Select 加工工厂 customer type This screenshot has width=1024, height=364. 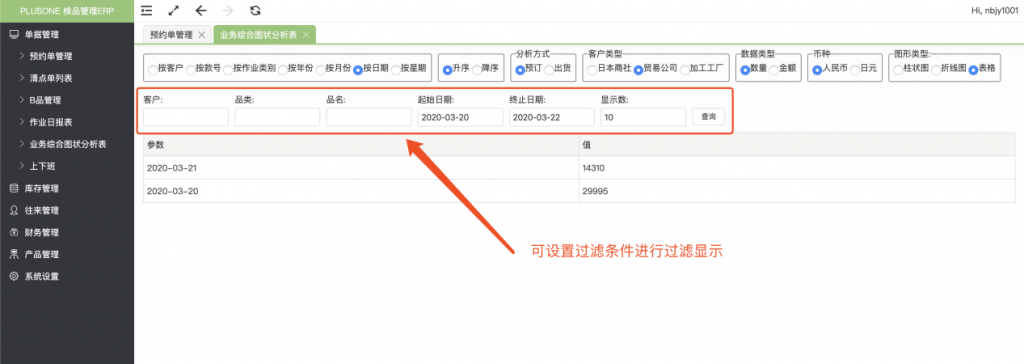coord(684,69)
